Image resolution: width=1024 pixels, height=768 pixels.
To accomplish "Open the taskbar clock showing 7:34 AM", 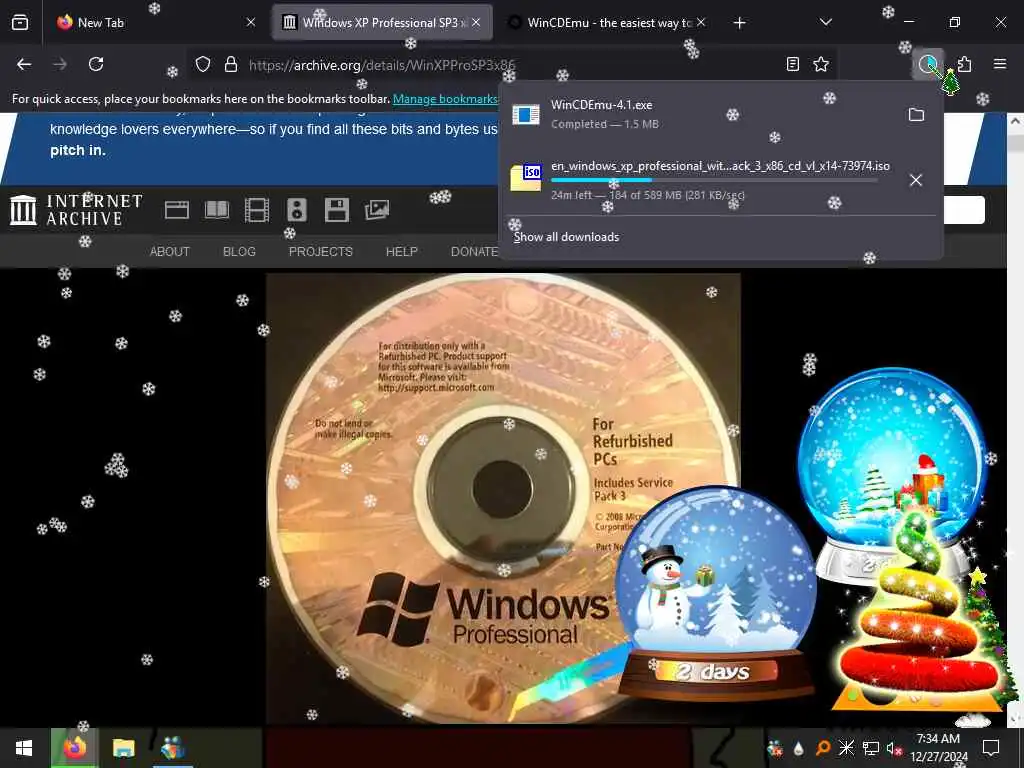I will point(938,748).
